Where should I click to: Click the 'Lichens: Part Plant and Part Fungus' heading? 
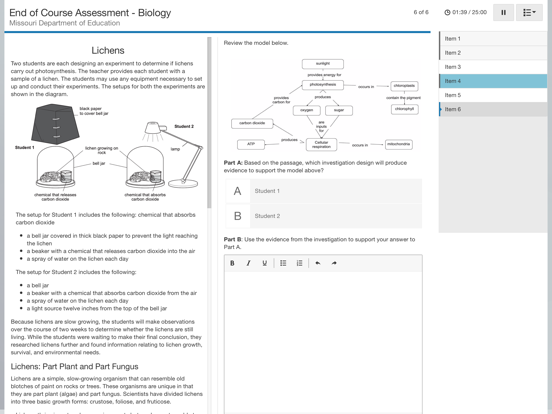coord(74,366)
